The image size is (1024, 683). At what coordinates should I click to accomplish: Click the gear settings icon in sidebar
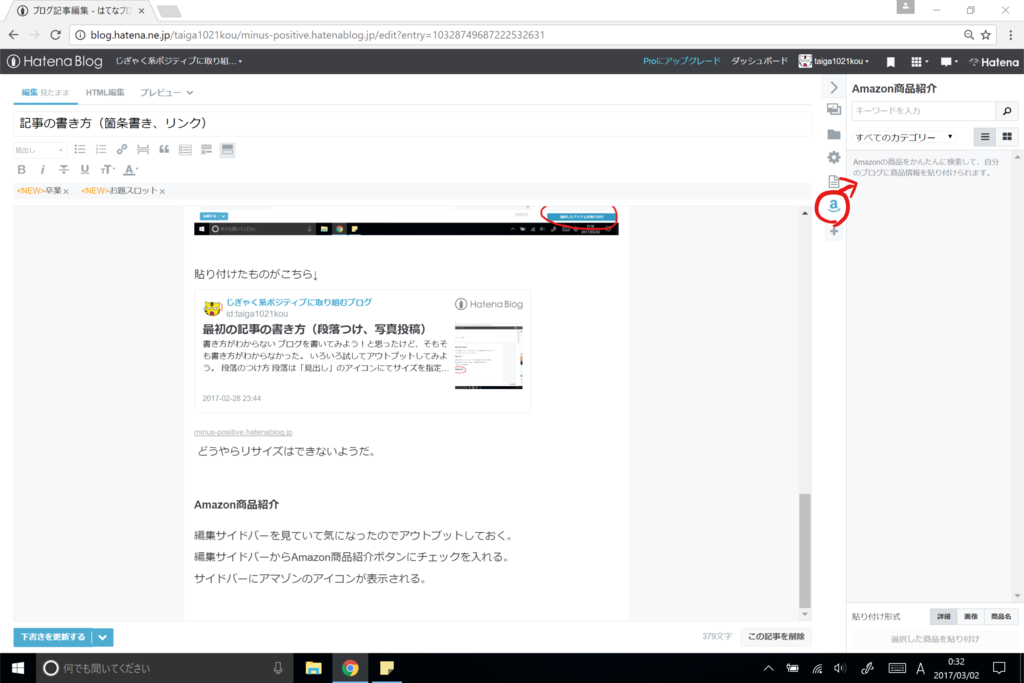tap(833, 157)
